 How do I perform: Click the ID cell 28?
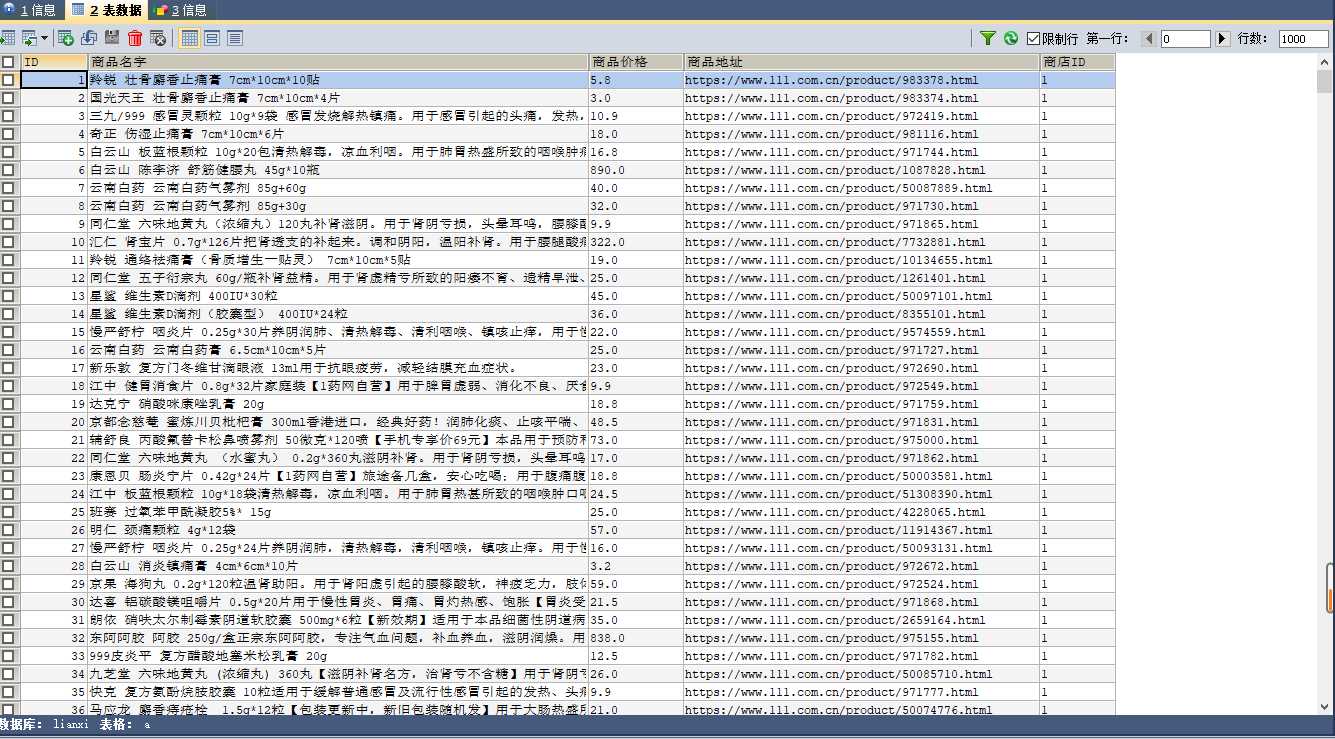point(54,566)
